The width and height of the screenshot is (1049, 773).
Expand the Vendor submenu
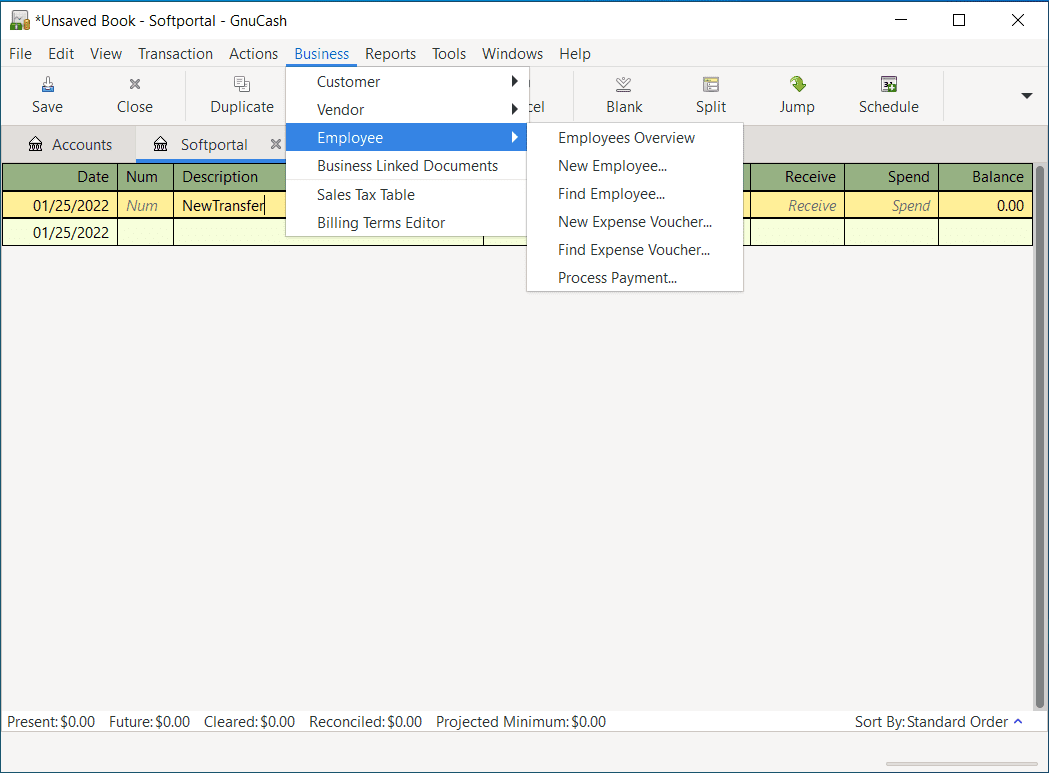pyautogui.click(x=407, y=110)
